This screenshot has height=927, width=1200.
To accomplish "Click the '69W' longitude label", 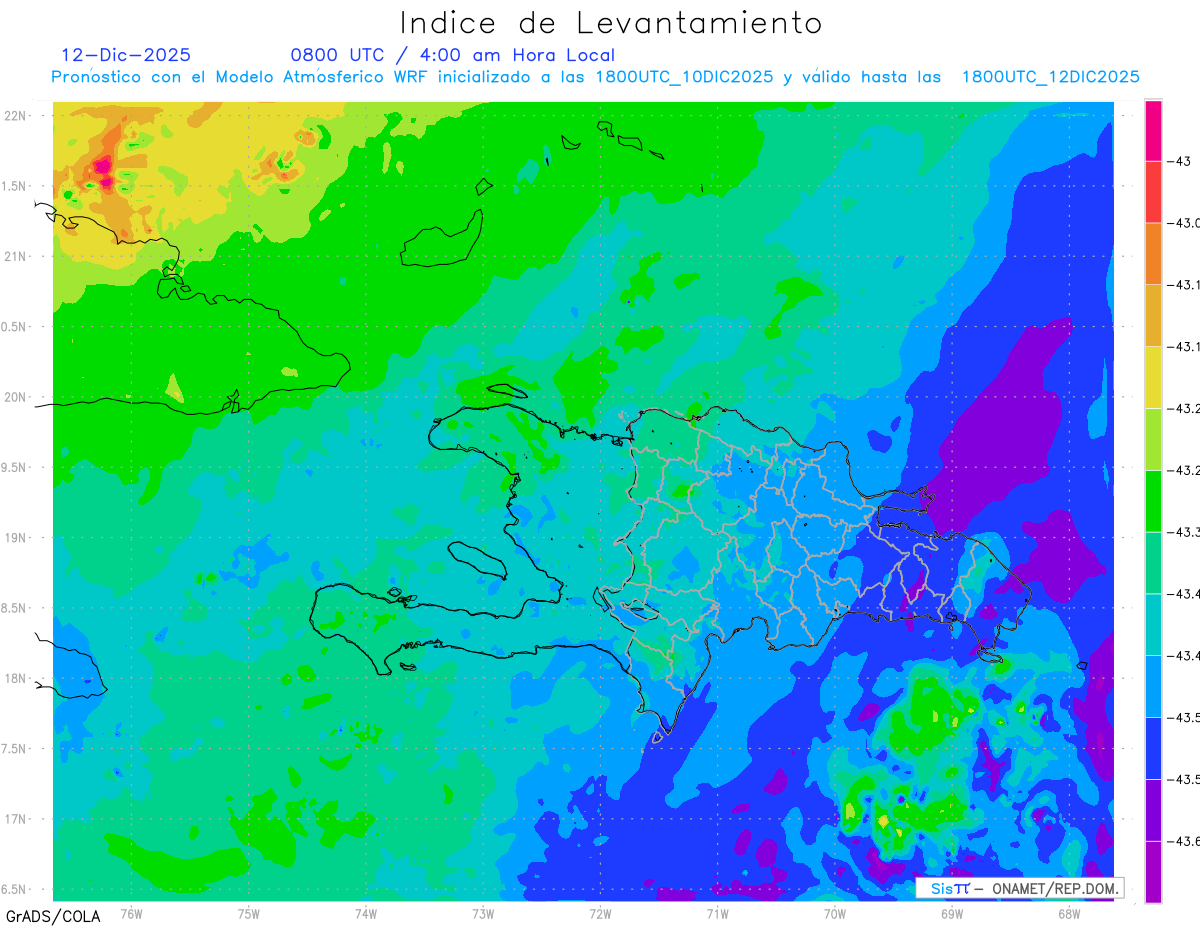I will [952, 913].
